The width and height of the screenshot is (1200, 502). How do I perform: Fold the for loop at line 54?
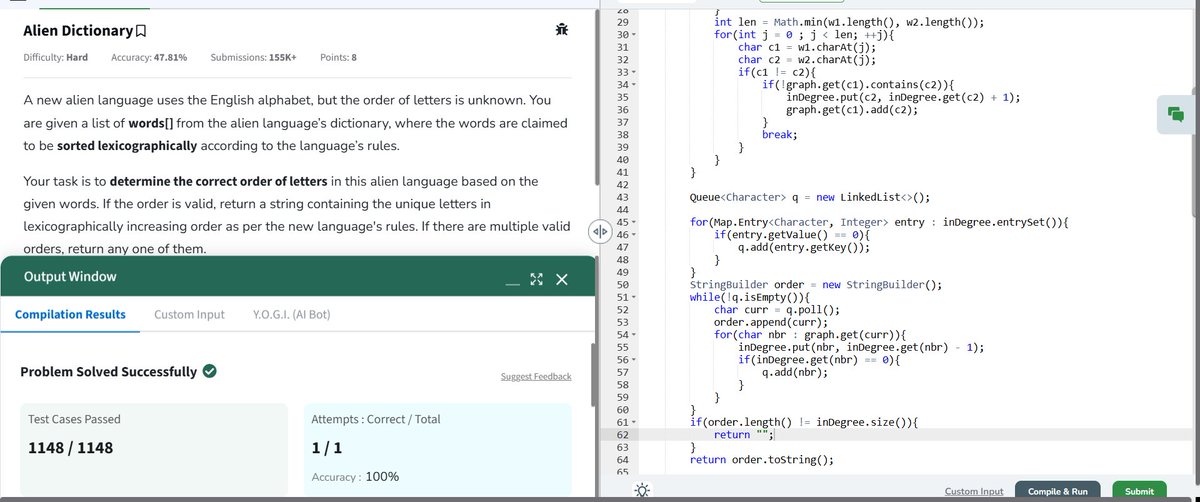pyautogui.click(x=633, y=334)
